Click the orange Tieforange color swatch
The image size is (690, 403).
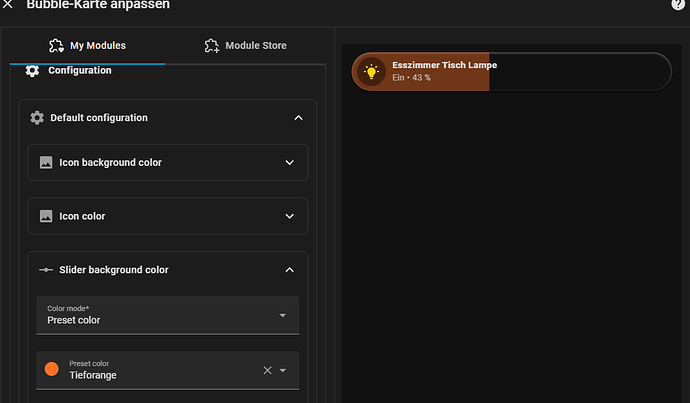click(x=52, y=370)
